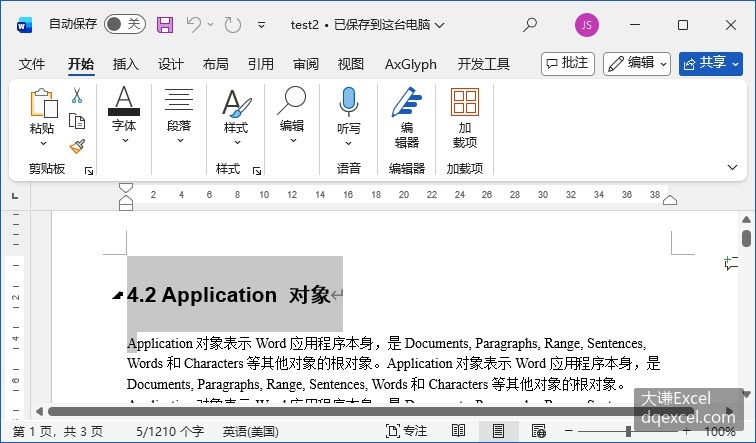Image resolution: width=756 pixels, height=443 pixels.
Task: Customize the Quick Access Toolbar dropdown
Action: pyautogui.click(x=261, y=25)
